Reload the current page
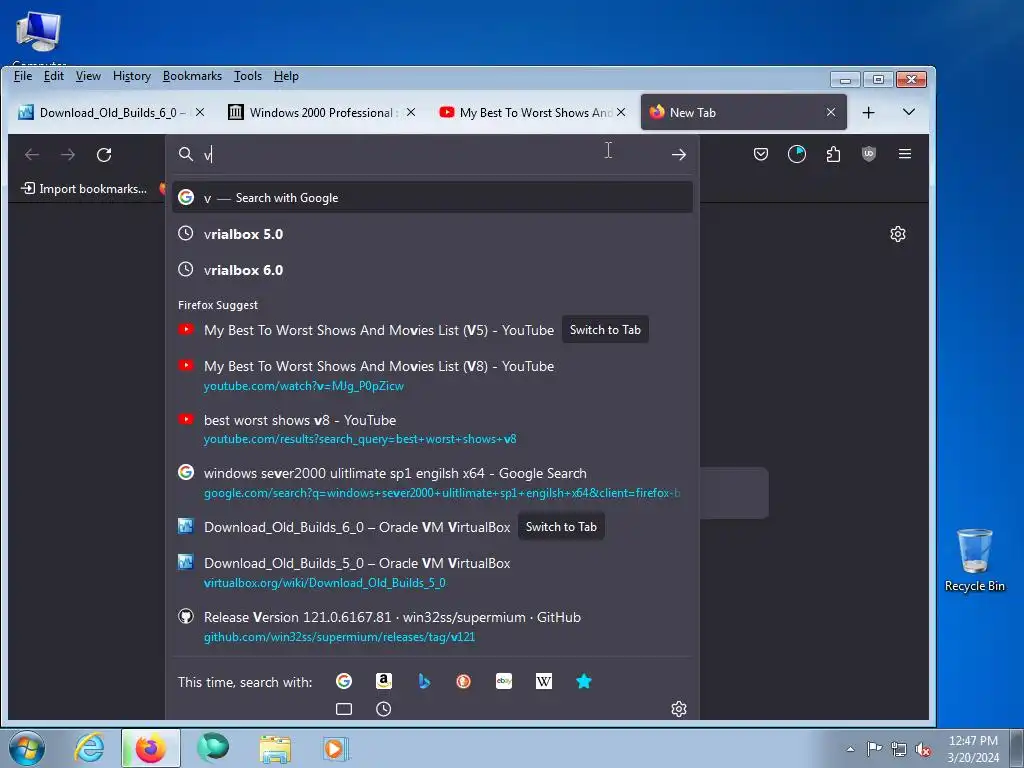The image size is (1024, 768). click(x=104, y=155)
